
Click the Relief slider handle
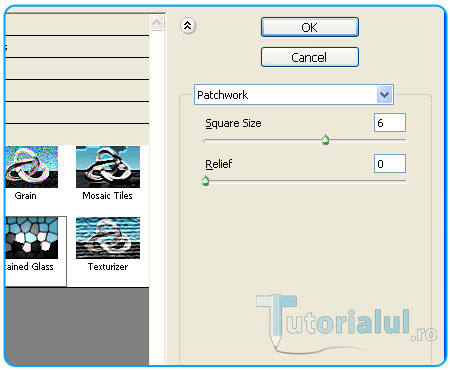pyautogui.click(x=206, y=181)
